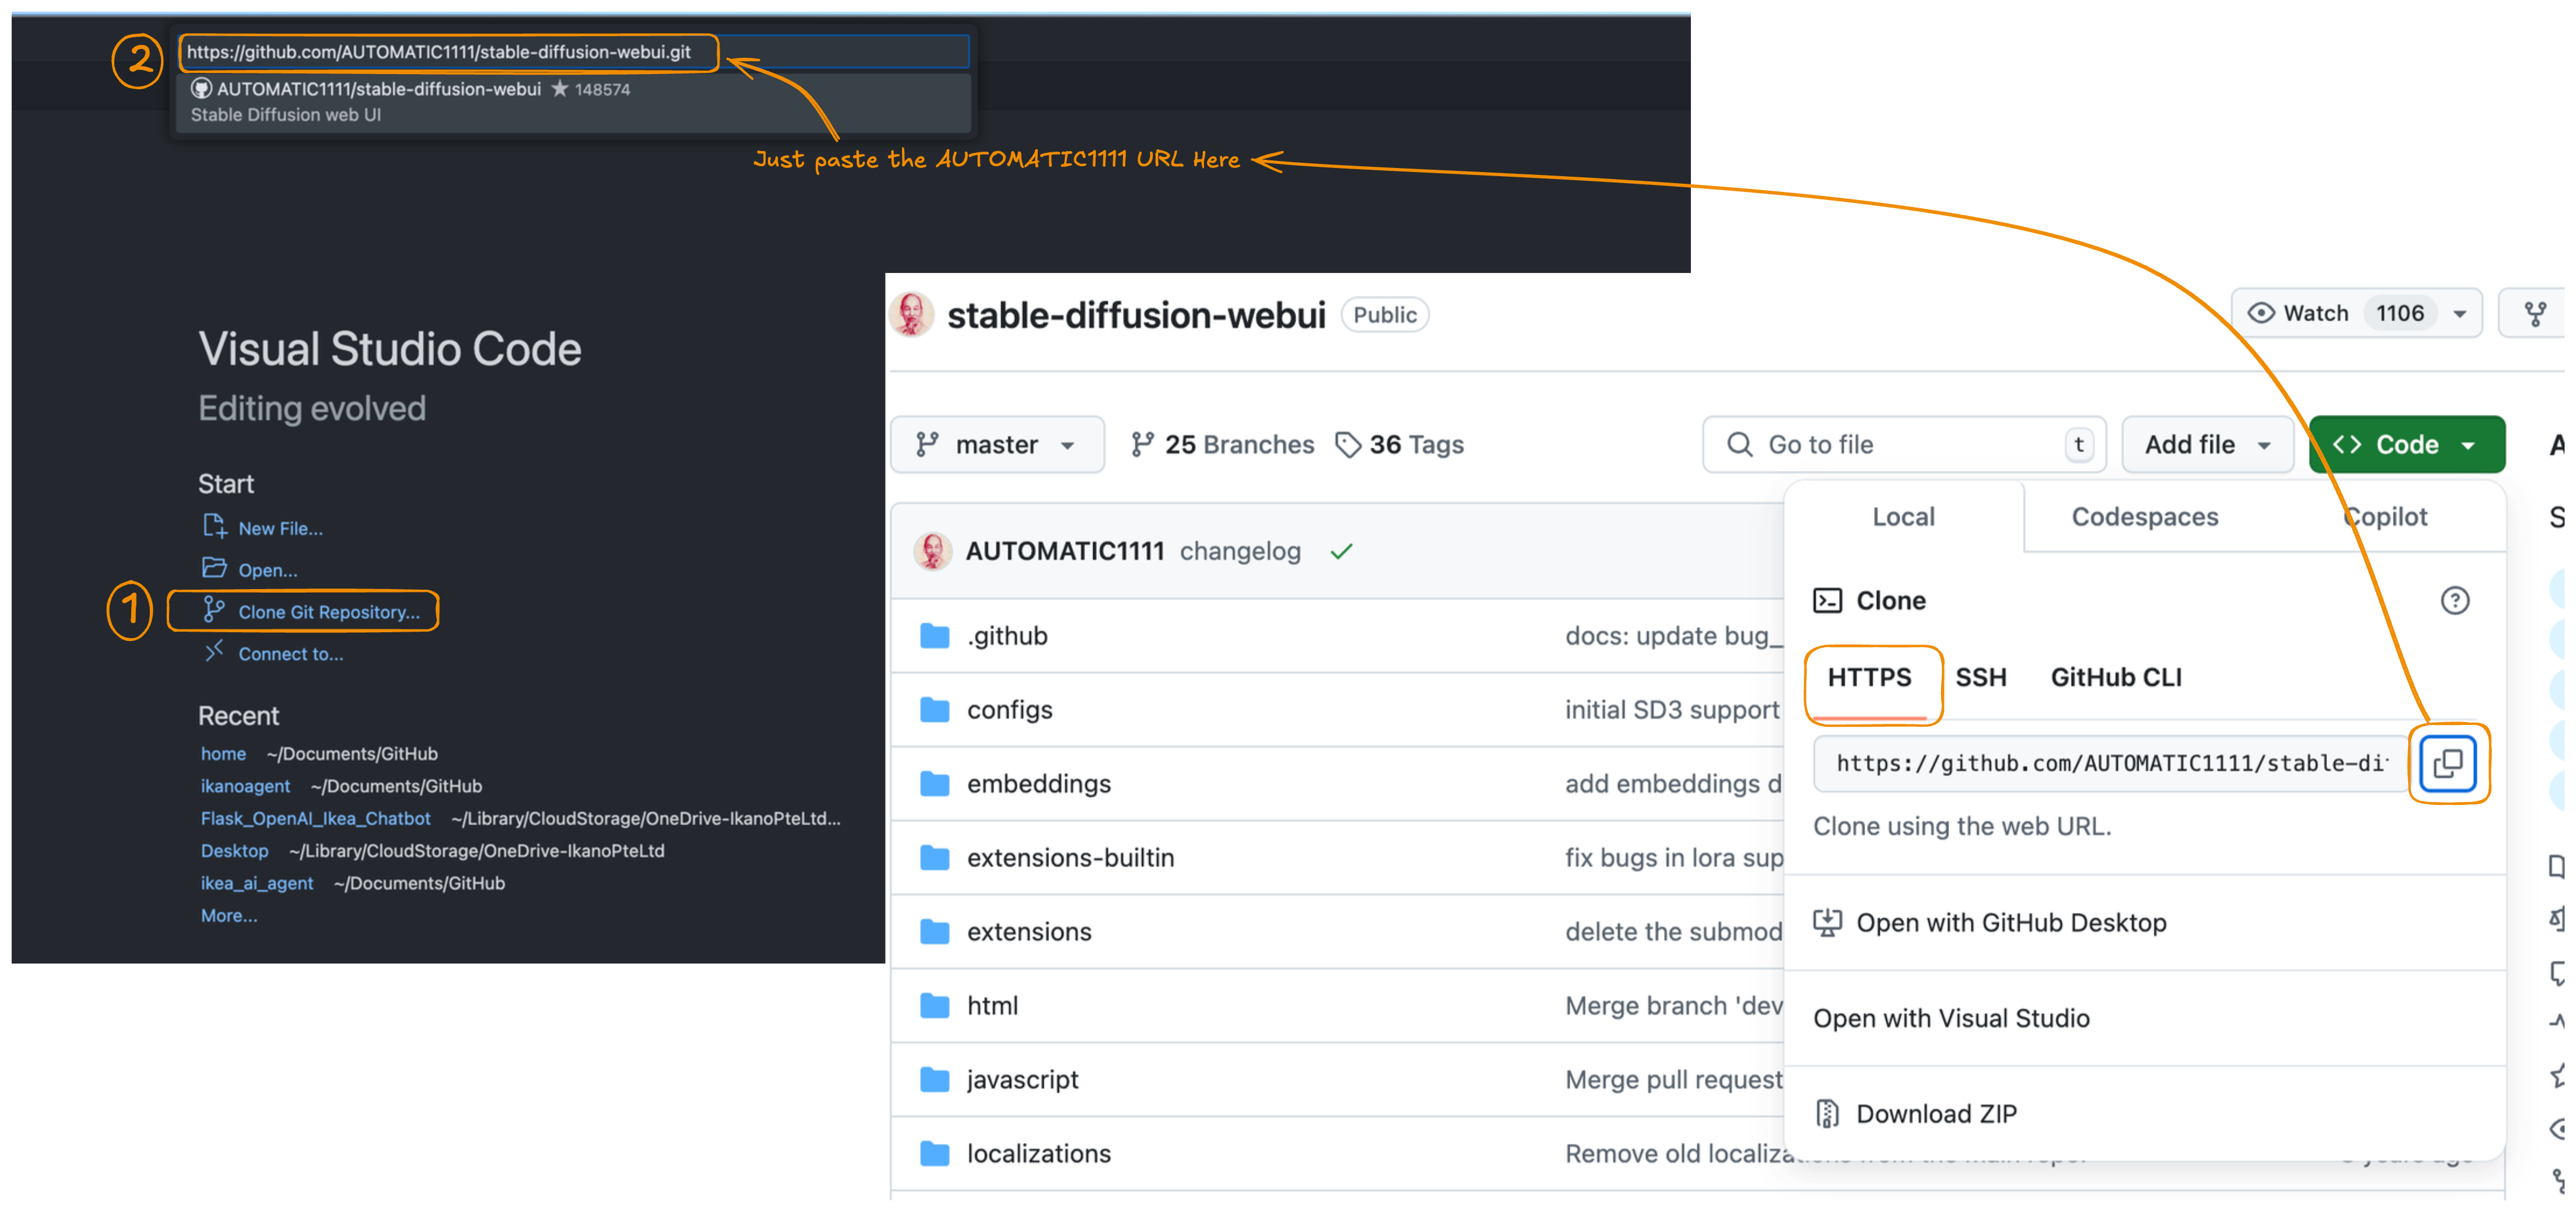2576x1212 pixels.
Task: Click the Go to file search field
Action: pos(1904,444)
